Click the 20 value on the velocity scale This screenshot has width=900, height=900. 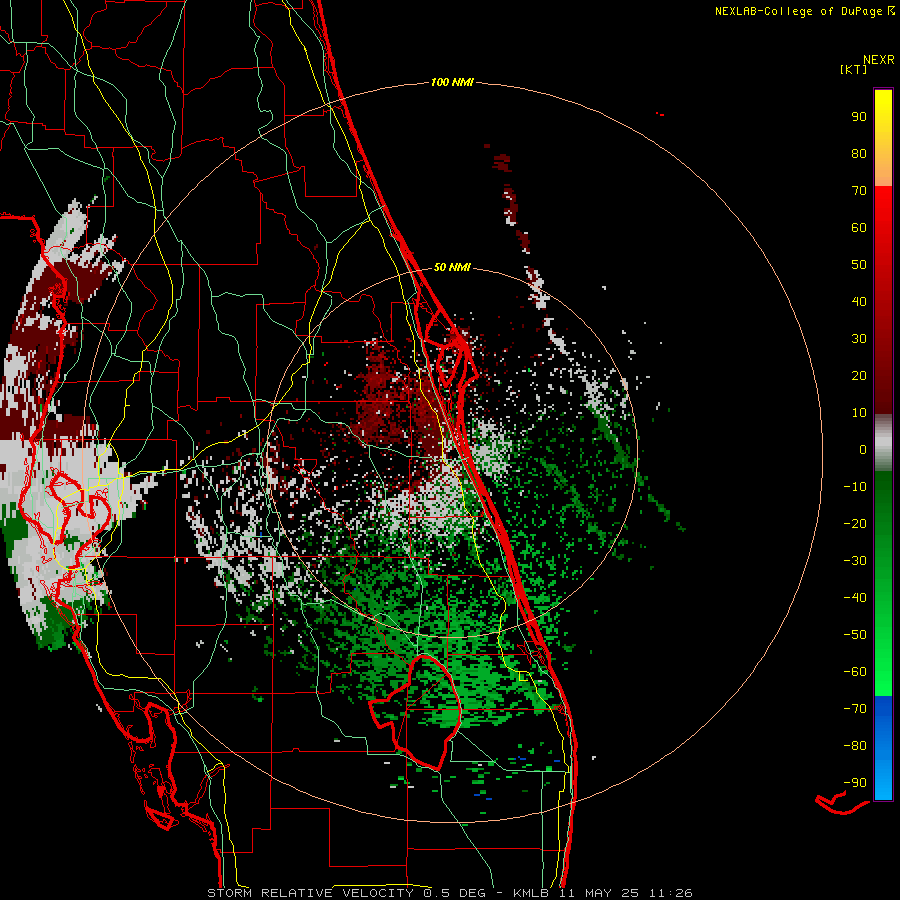pyautogui.click(x=859, y=376)
